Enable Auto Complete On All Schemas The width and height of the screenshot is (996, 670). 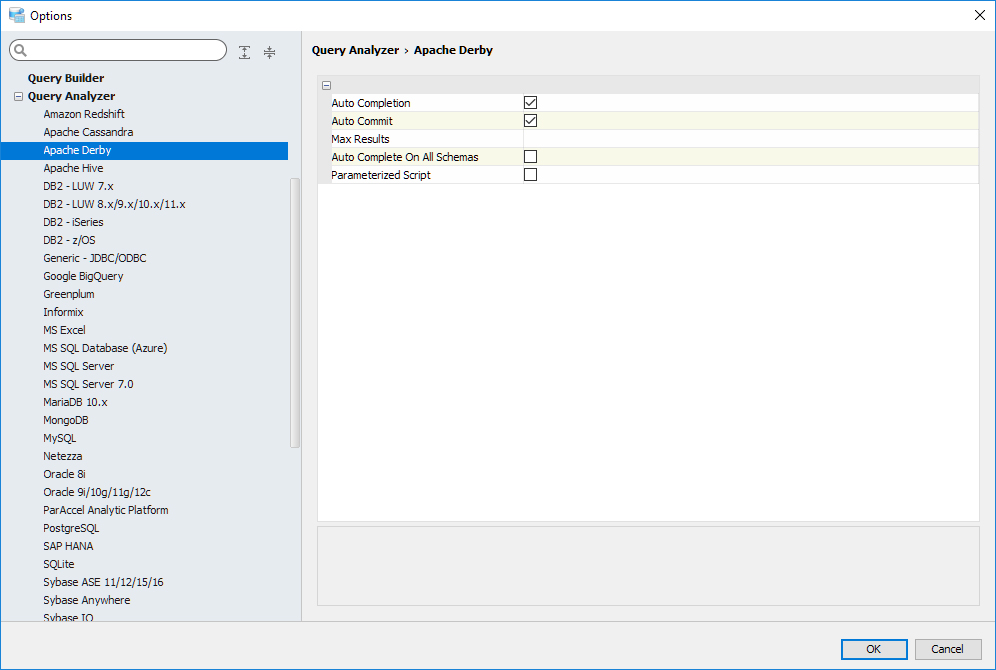coord(531,157)
